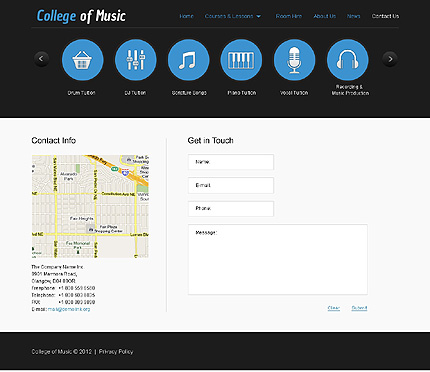Screen dimensions: 430x372
Task: Open the Privacy Policy footer link
Action: [116, 352]
